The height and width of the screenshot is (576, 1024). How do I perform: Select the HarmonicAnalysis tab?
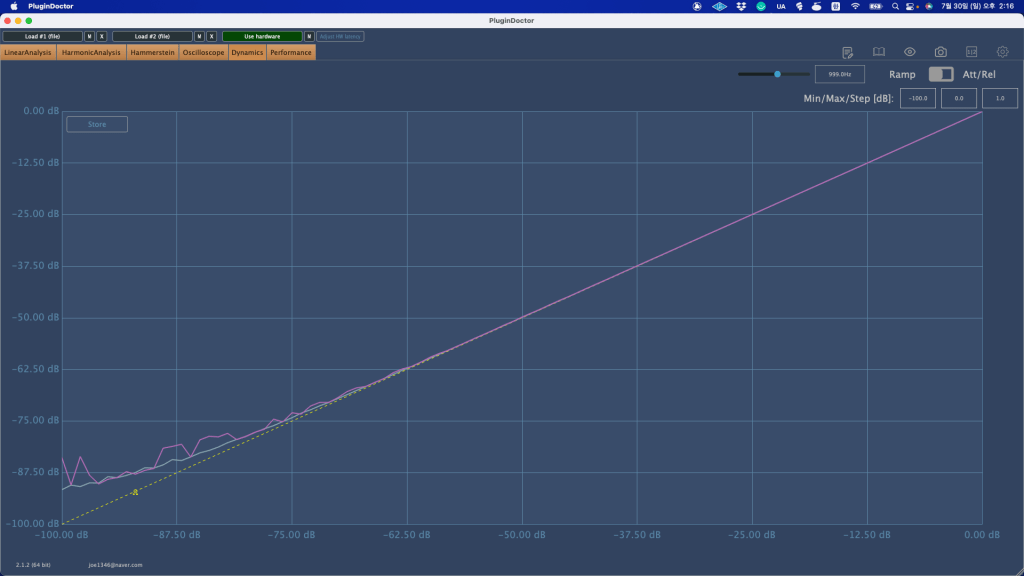[x=91, y=52]
